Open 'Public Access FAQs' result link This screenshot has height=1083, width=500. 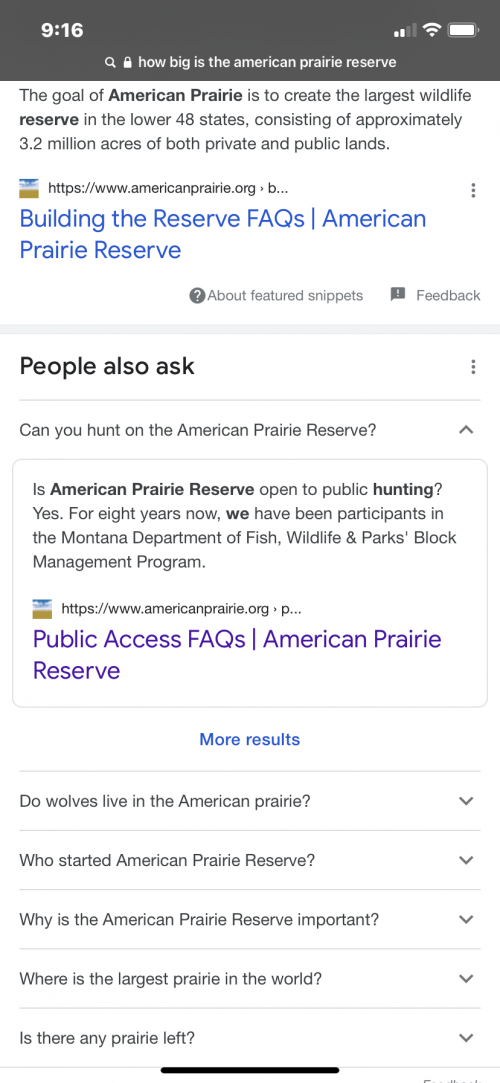tap(237, 655)
